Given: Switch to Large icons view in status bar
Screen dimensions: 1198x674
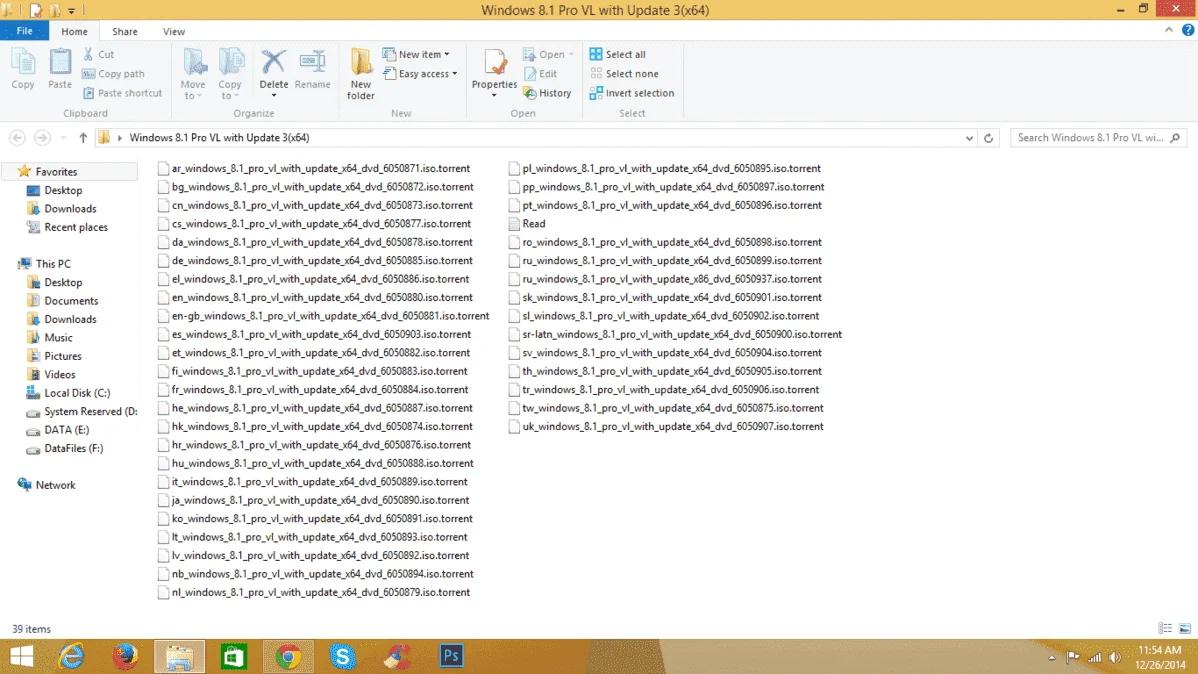Looking at the screenshot, I should point(1184,628).
